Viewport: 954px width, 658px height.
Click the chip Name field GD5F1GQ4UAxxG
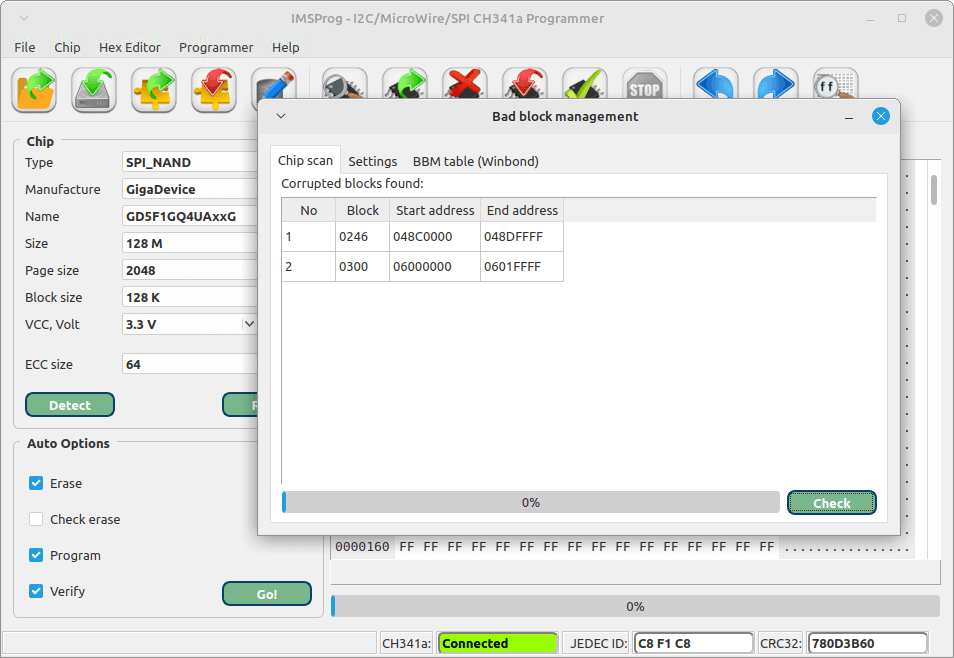pyautogui.click(x=190, y=216)
